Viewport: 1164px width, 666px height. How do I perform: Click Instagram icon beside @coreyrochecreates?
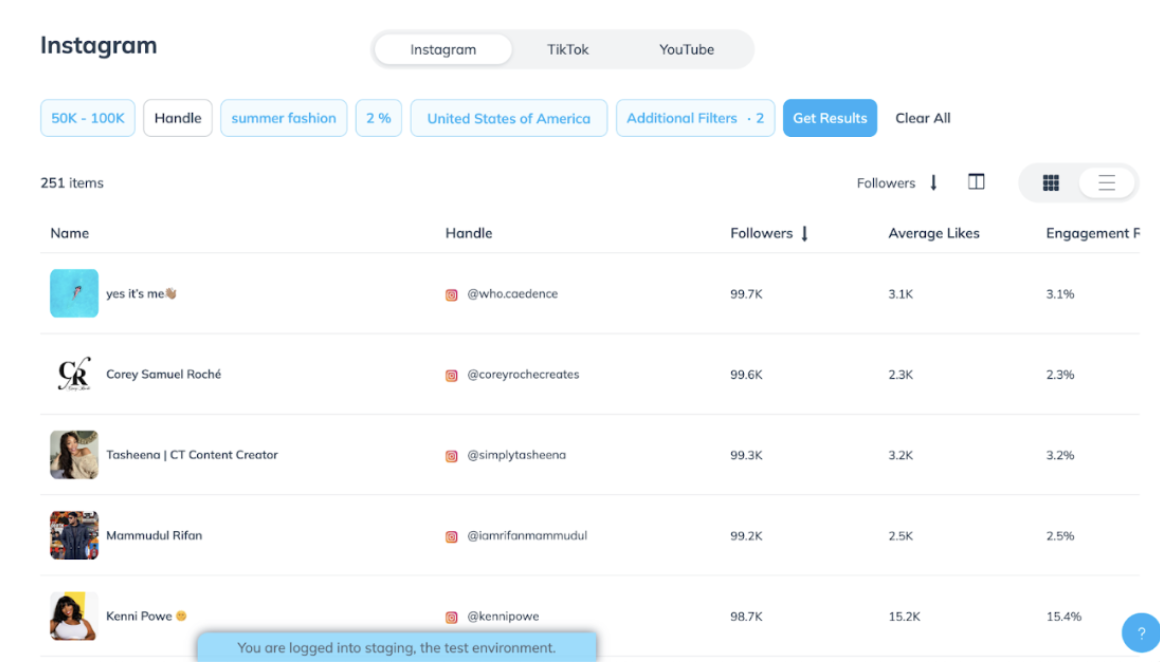[452, 375]
